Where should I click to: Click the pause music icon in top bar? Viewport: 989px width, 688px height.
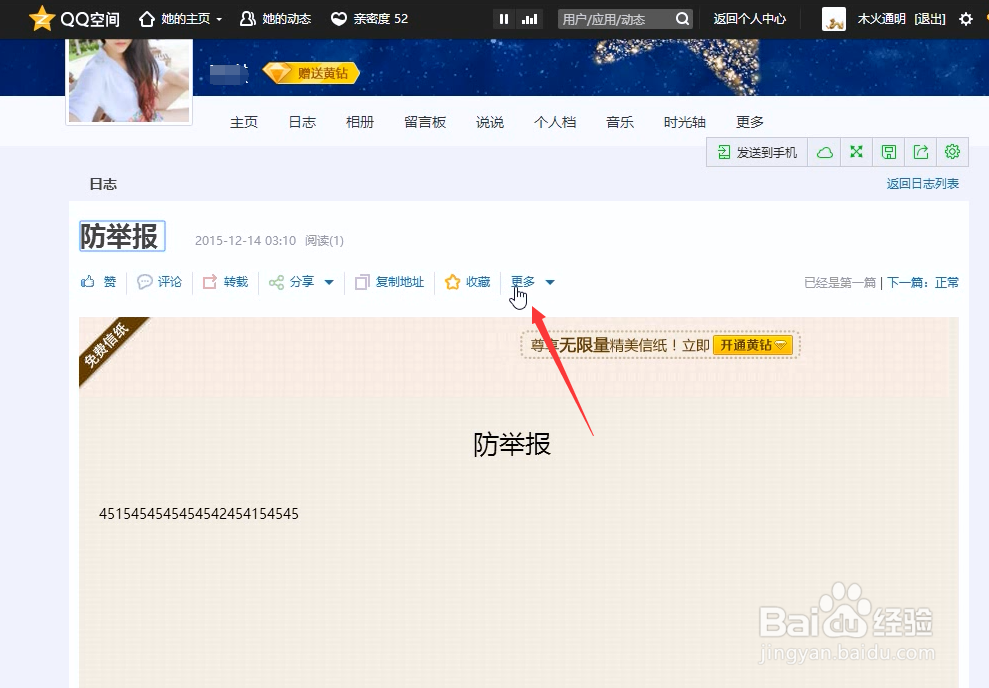(503, 18)
